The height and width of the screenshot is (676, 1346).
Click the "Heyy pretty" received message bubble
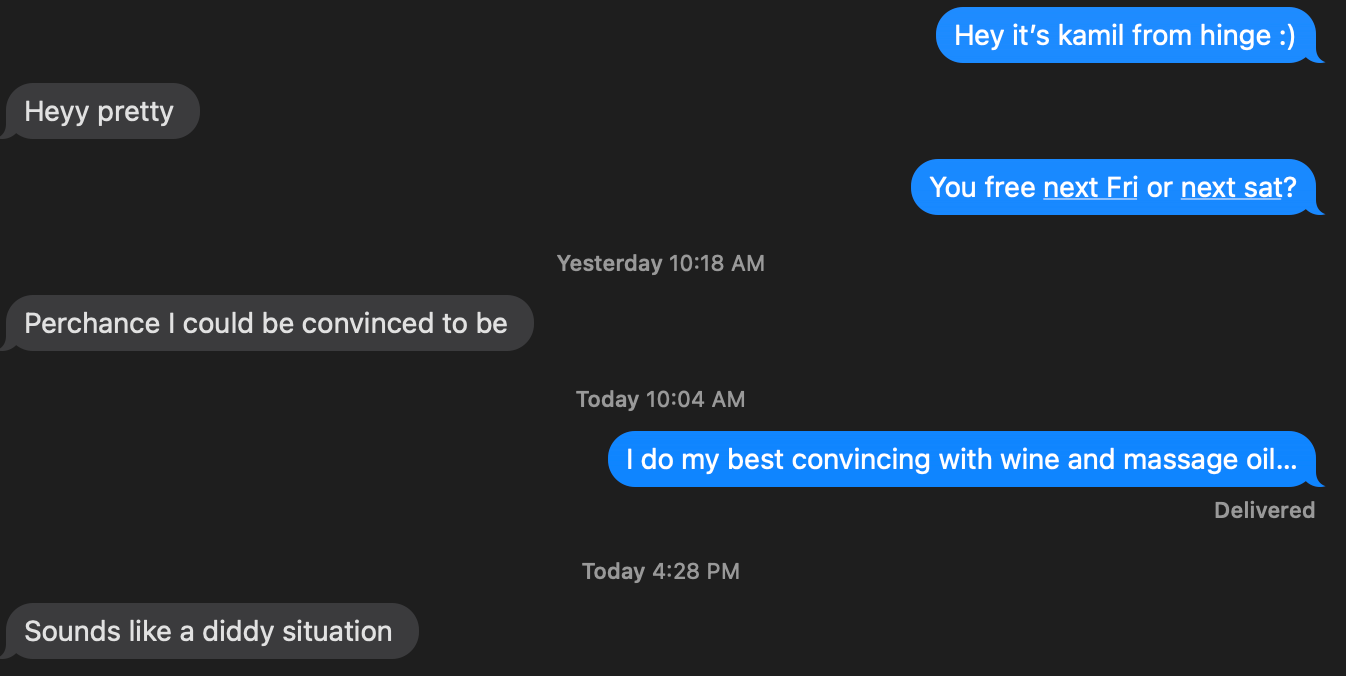[100, 111]
